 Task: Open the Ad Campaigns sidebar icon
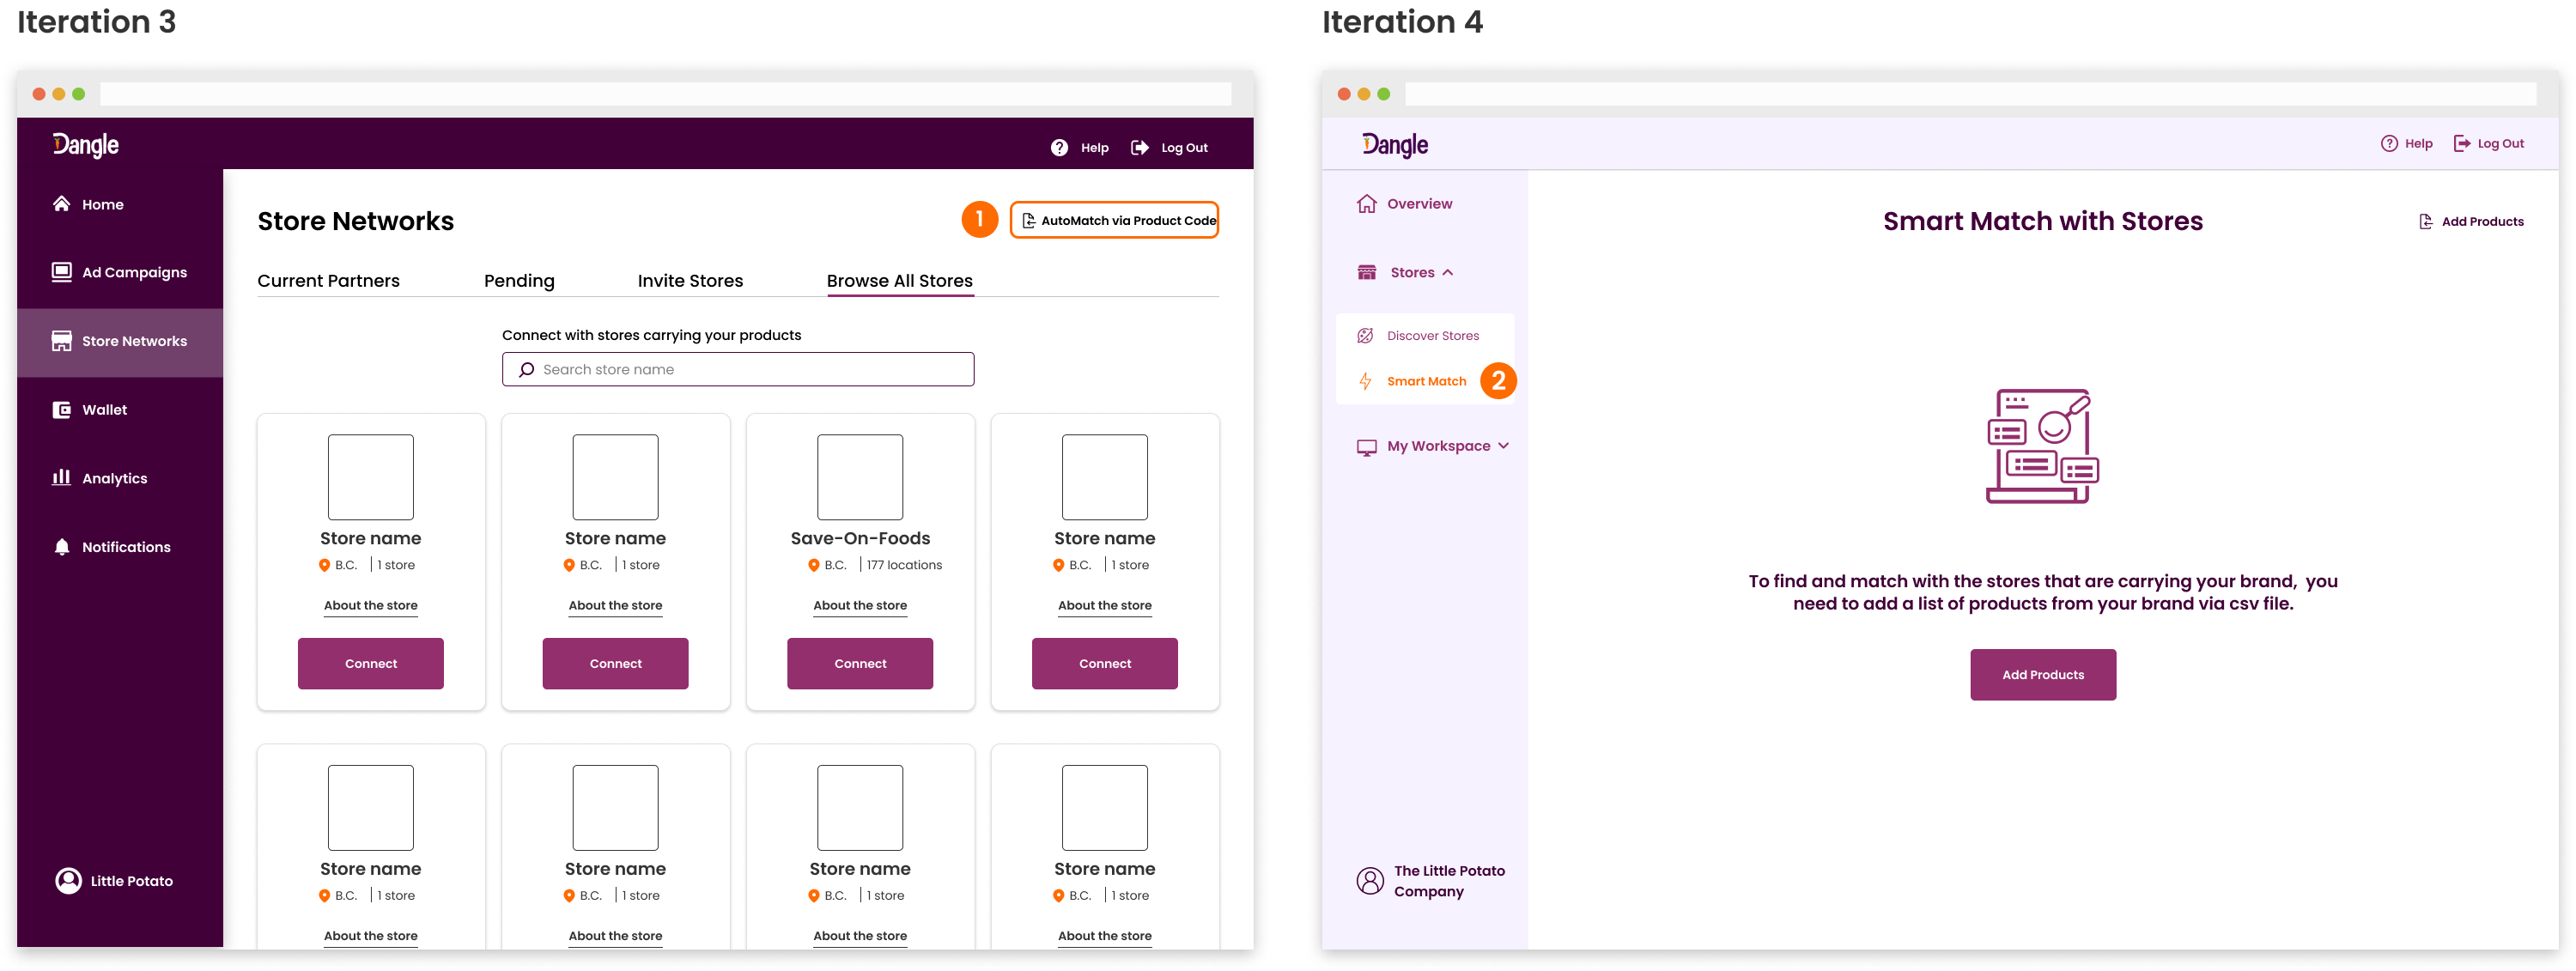pos(62,272)
